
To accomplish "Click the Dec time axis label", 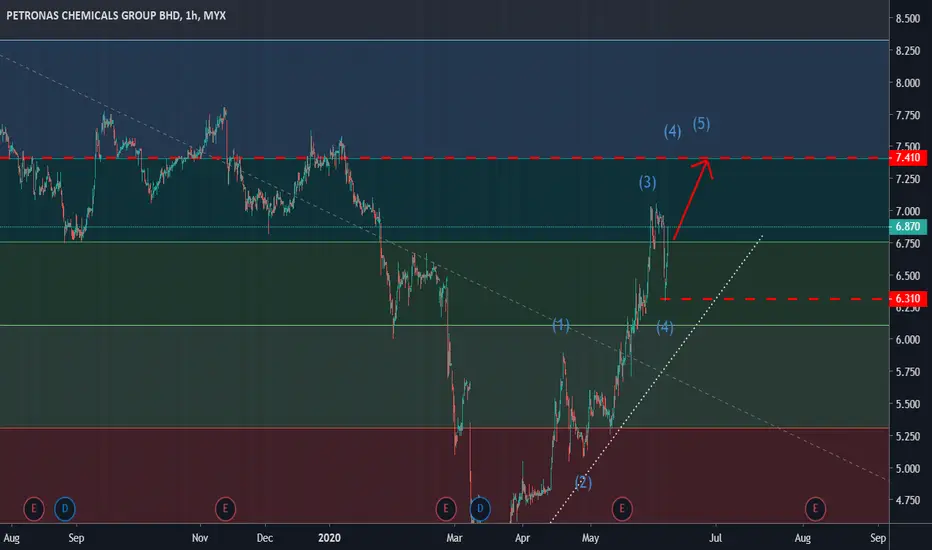I will [265, 538].
